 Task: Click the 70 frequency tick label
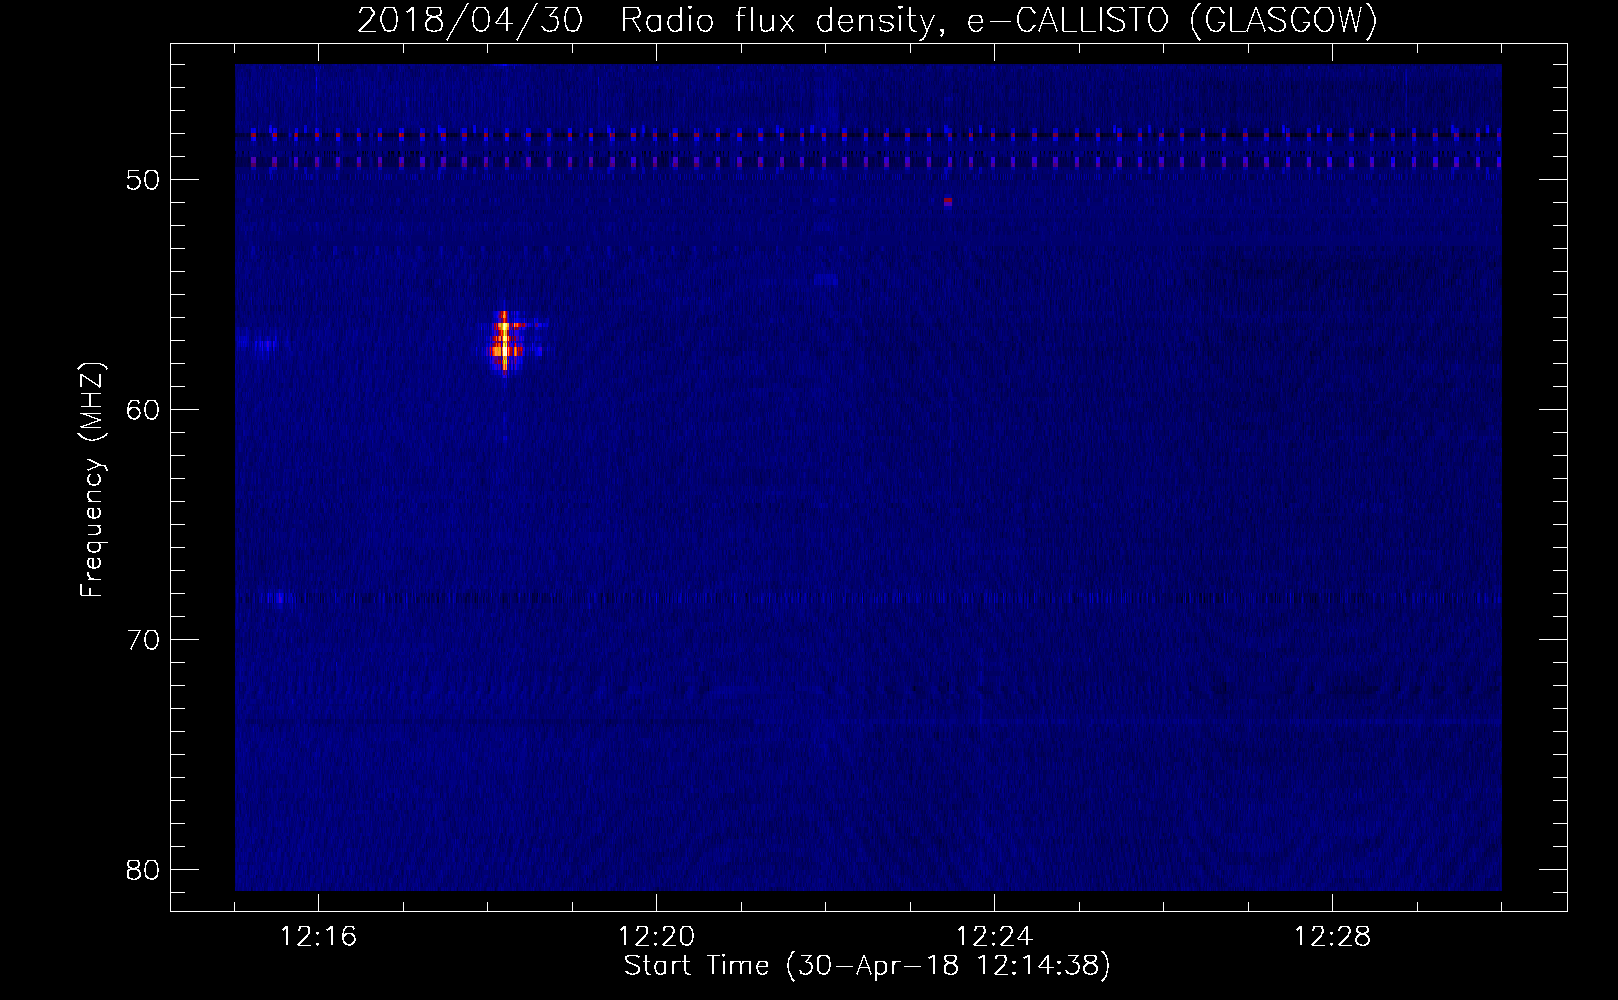(x=144, y=640)
